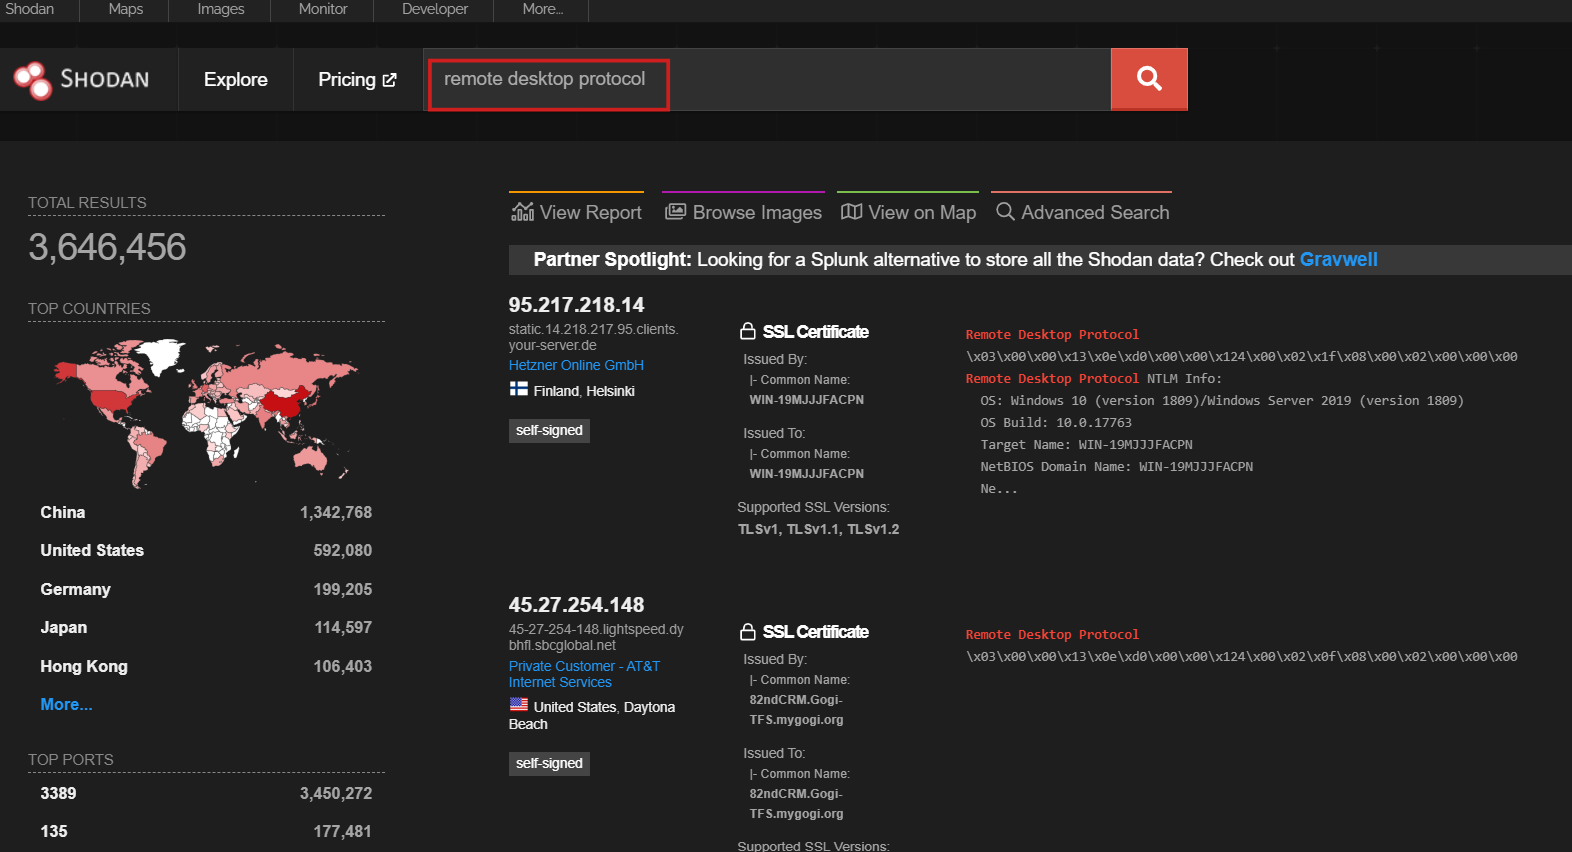Image resolution: width=1572 pixels, height=852 pixels.
Task: Filter results by Germany
Action: pos(75,589)
